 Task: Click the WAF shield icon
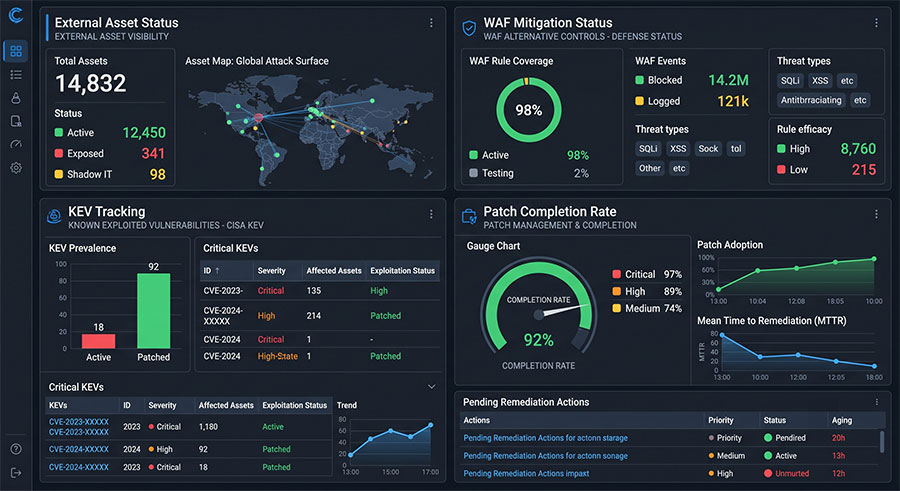point(469,28)
